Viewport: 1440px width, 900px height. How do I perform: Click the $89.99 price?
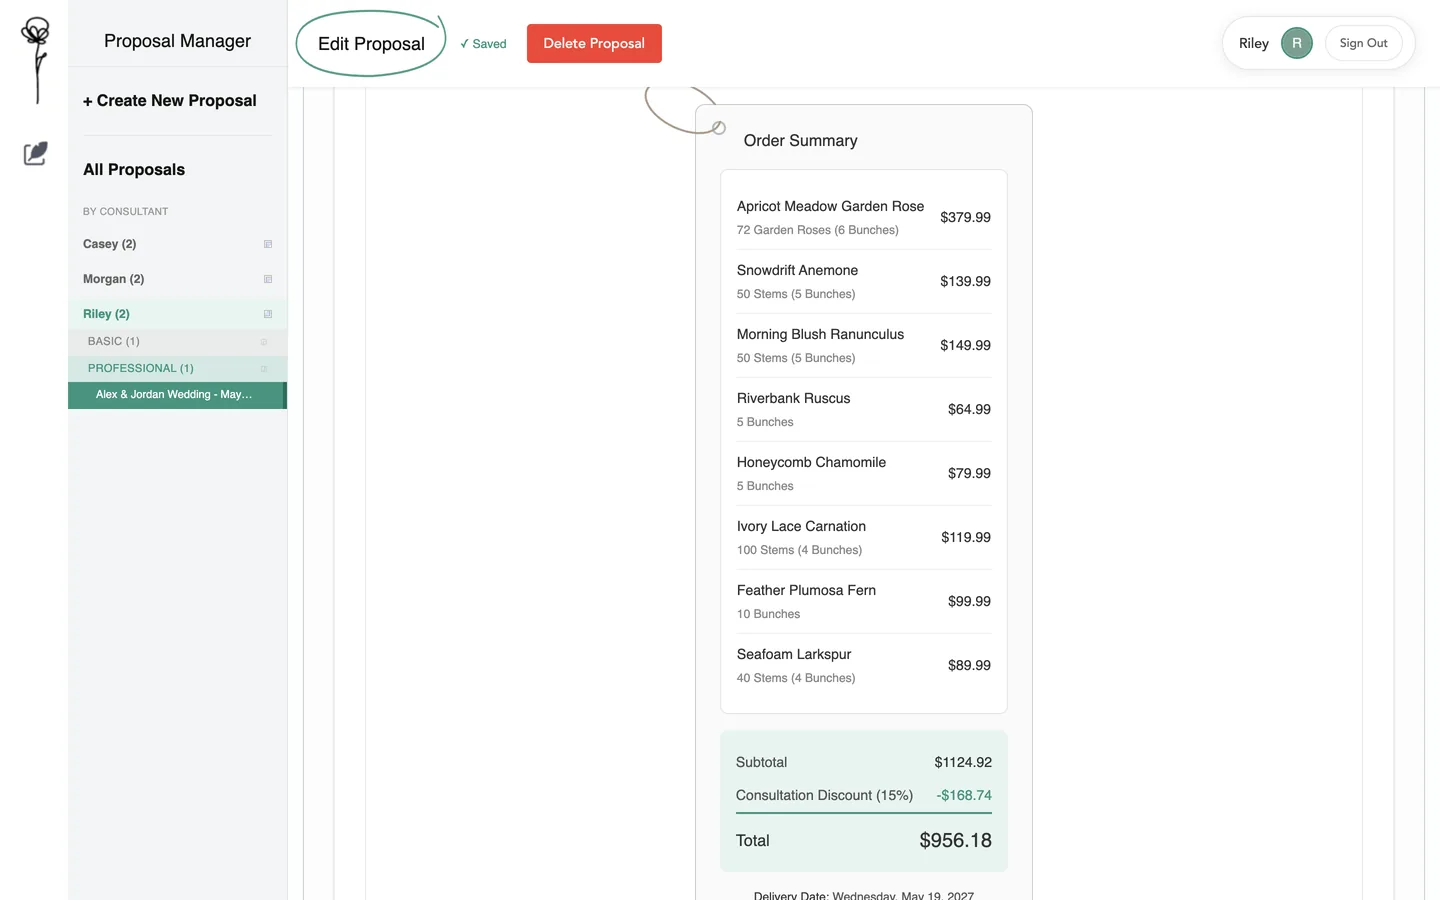point(969,665)
